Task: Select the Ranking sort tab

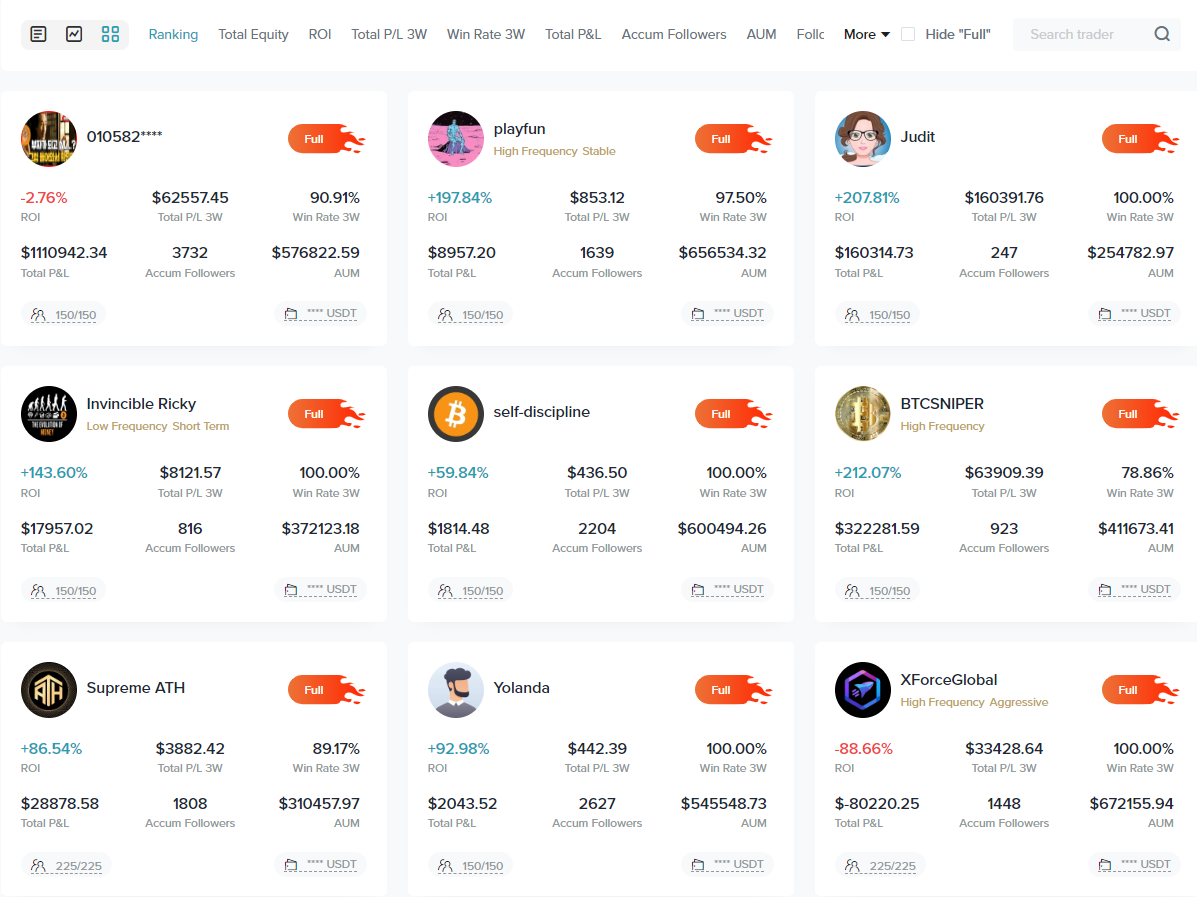Action: (173, 34)
